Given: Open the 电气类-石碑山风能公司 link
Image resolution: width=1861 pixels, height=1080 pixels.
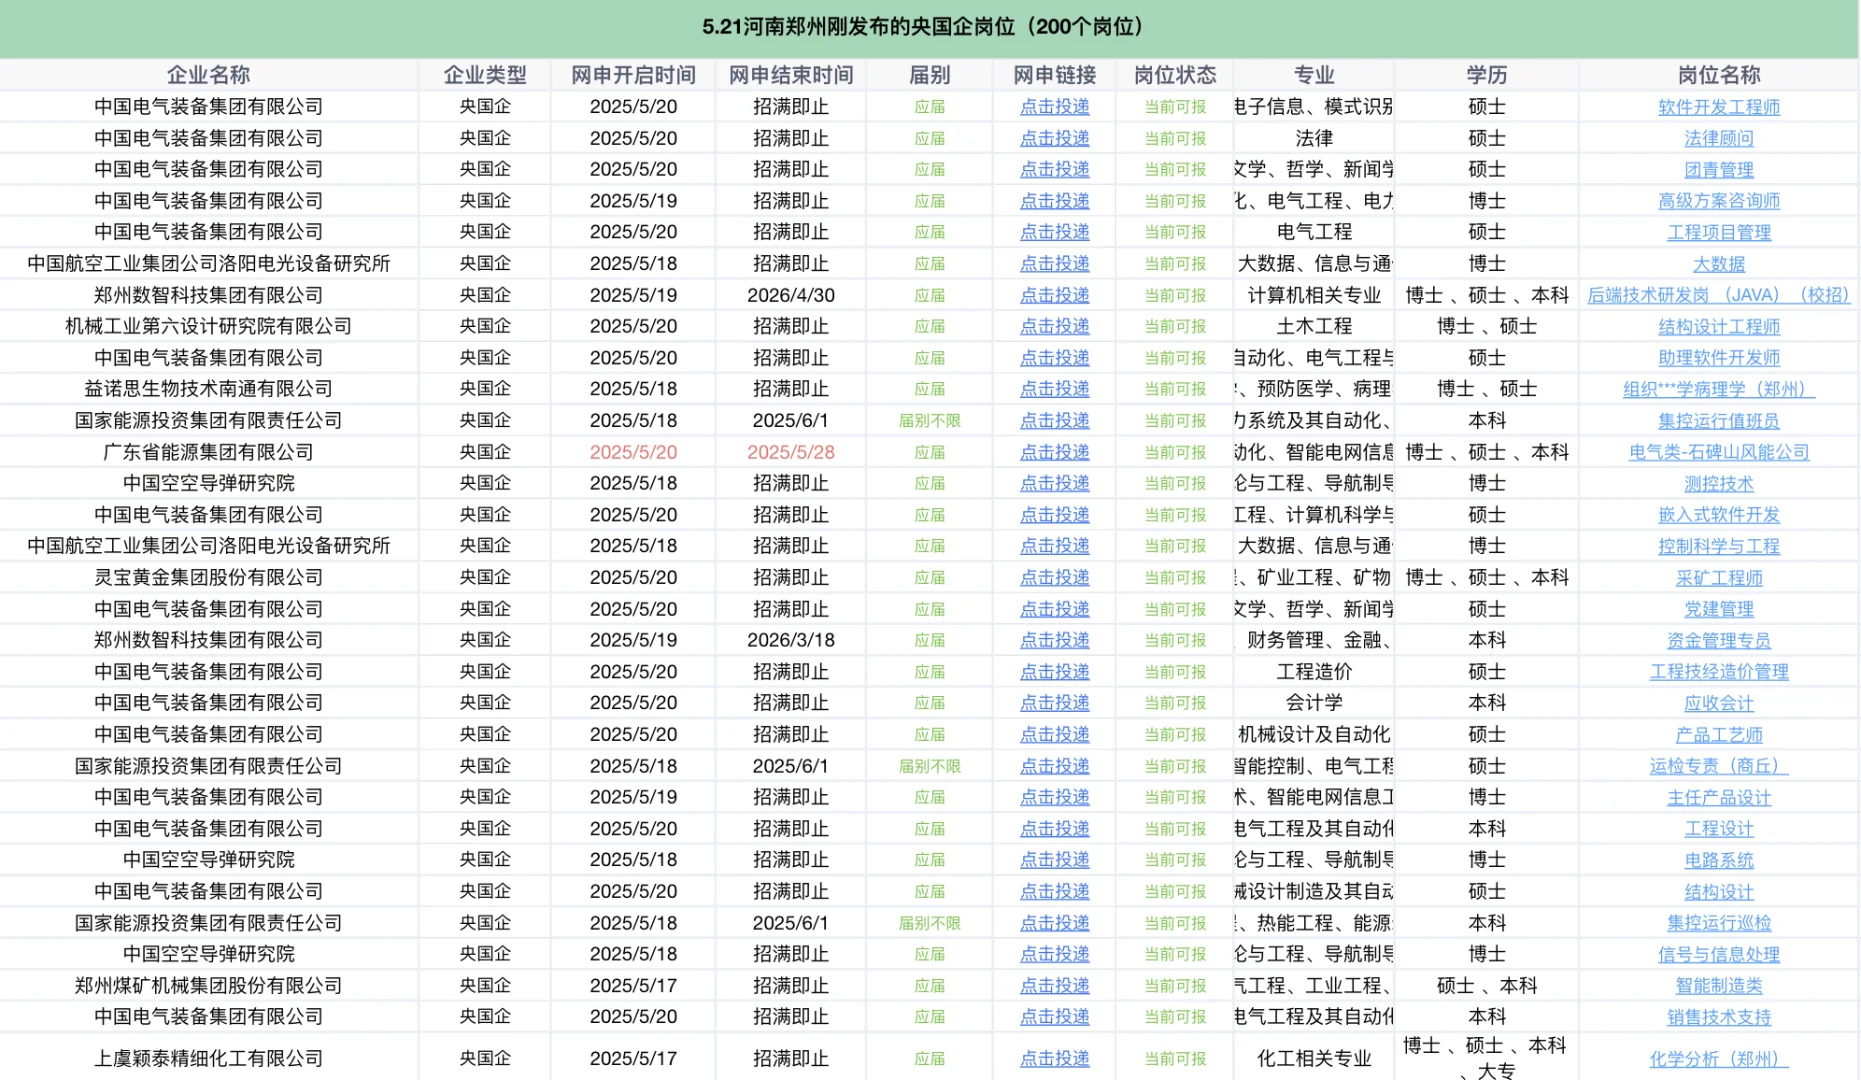Looking at the screenshot, I should 1718,452.
